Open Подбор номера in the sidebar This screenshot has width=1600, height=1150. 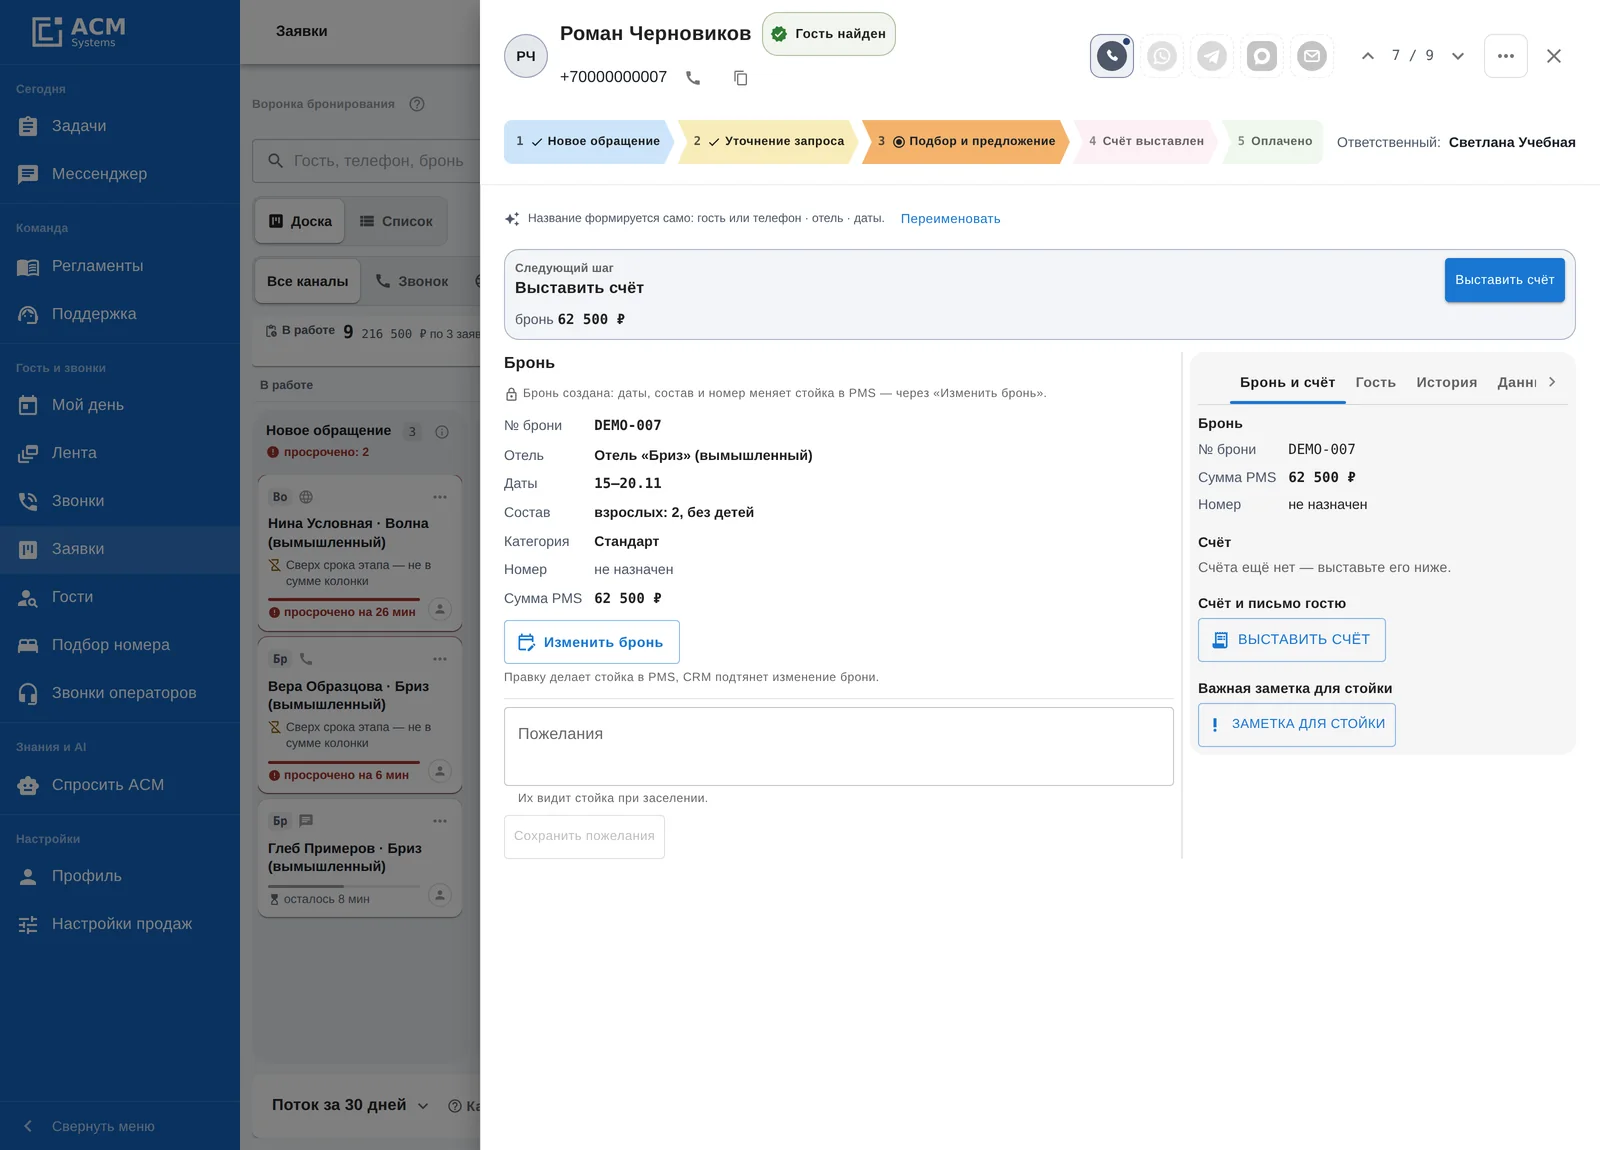120,645
